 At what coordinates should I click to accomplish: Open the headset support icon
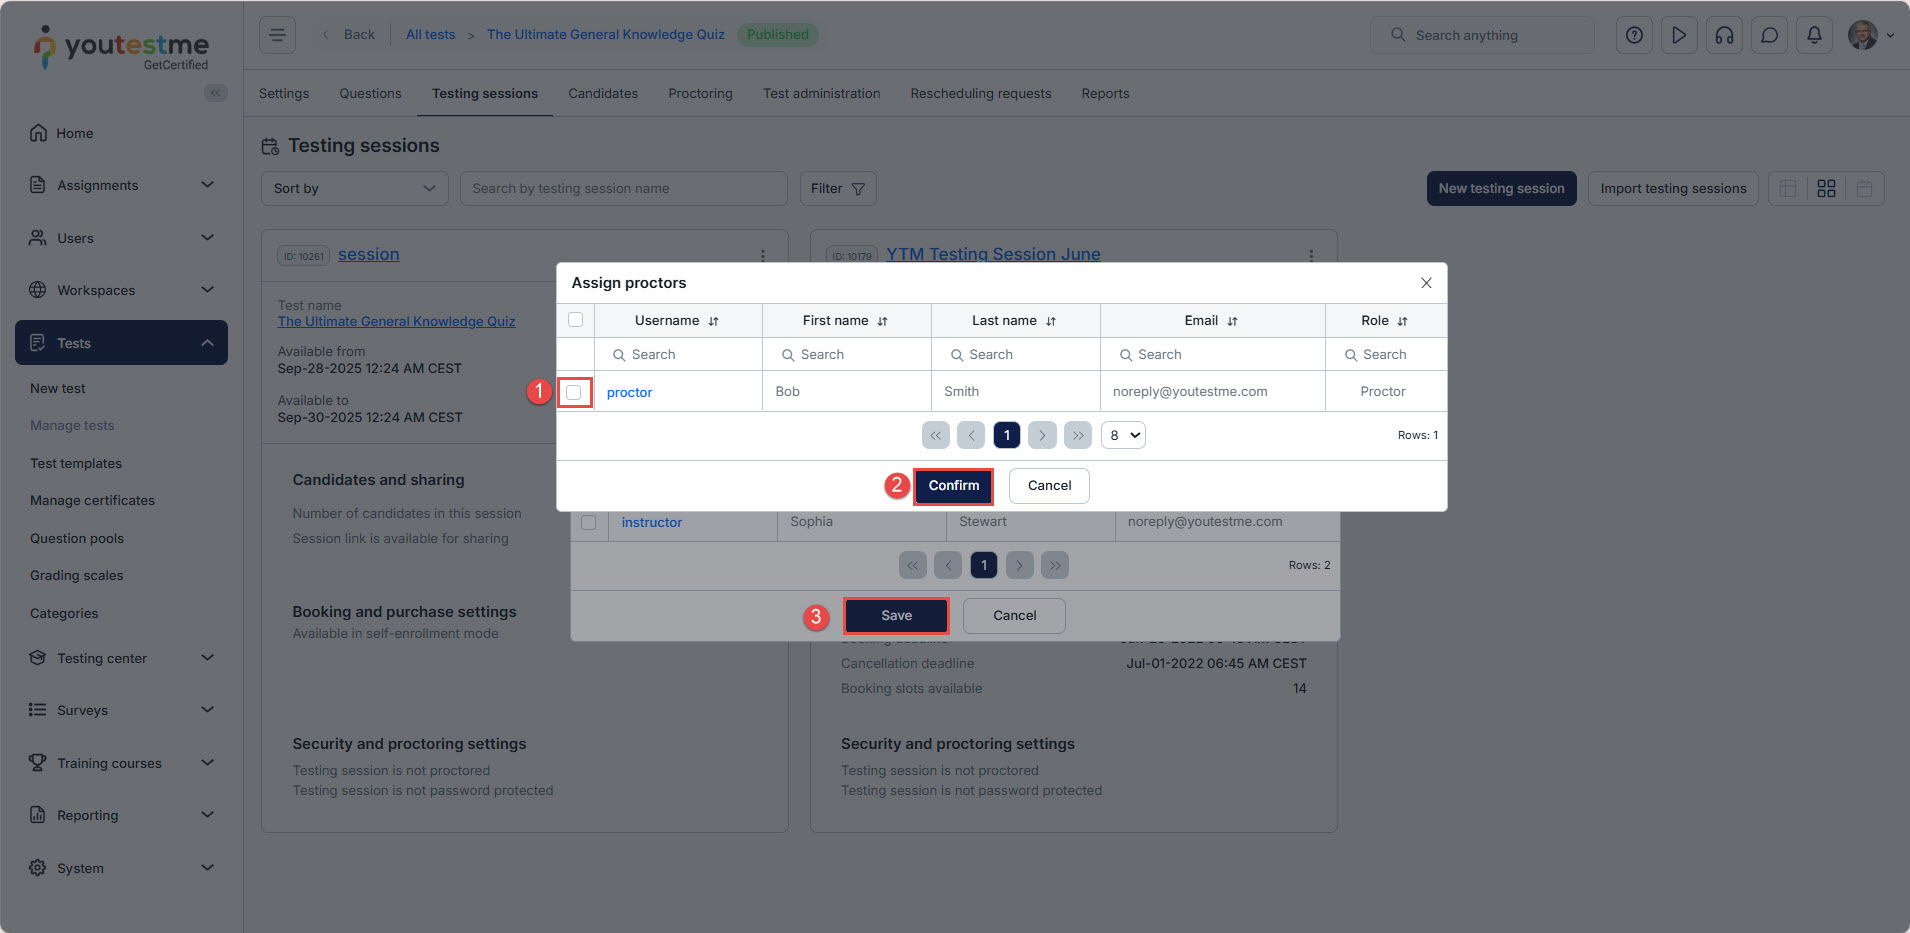pyautogui.click(x=1724, y=35)
